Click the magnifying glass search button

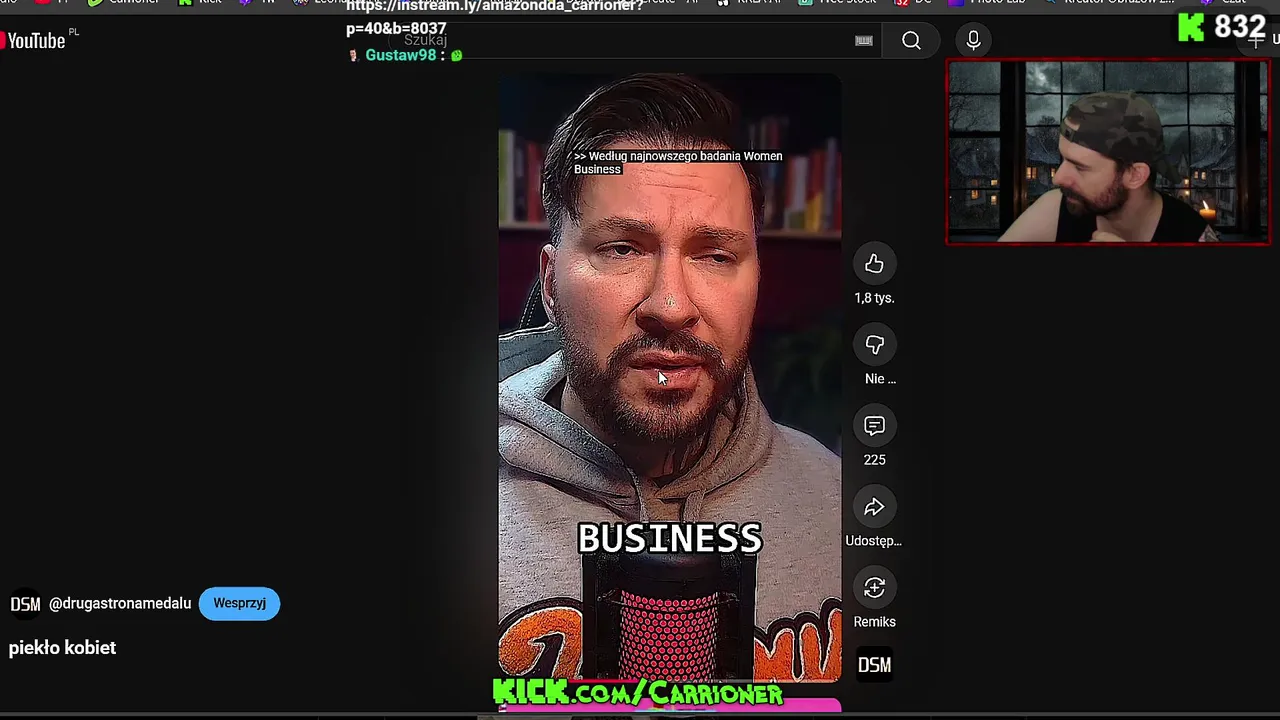coord(911,40)
